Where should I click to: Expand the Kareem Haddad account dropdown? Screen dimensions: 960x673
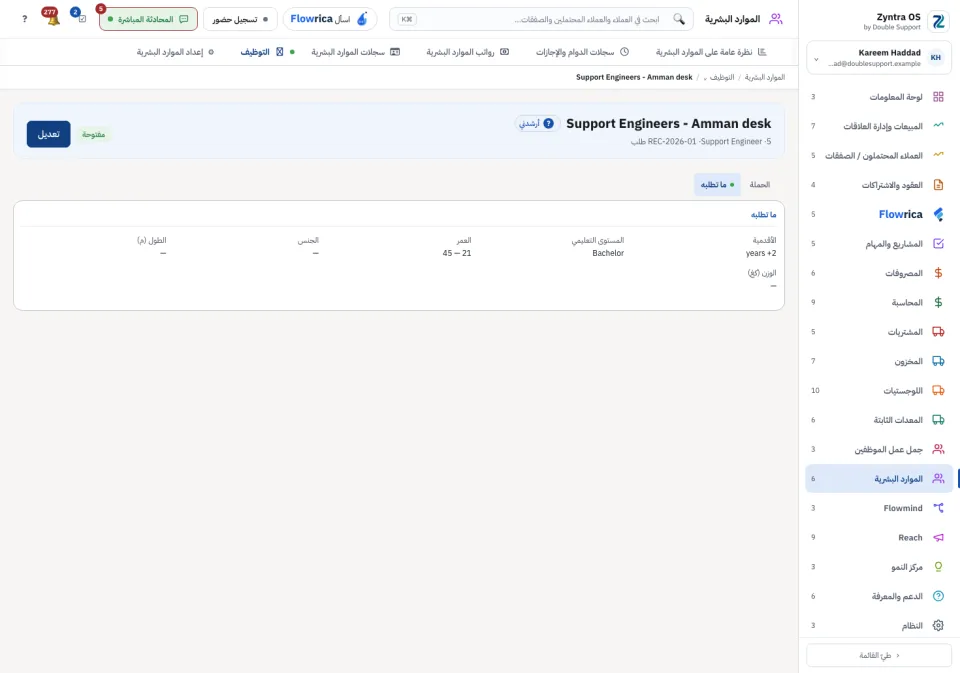pyautogui.click(x=879, y=58)
